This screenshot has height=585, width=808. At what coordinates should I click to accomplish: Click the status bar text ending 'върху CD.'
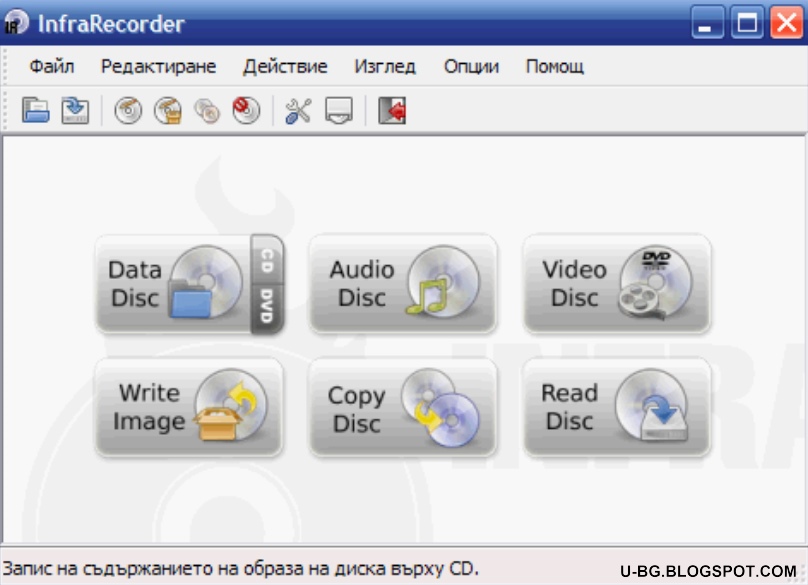point(241,569)
